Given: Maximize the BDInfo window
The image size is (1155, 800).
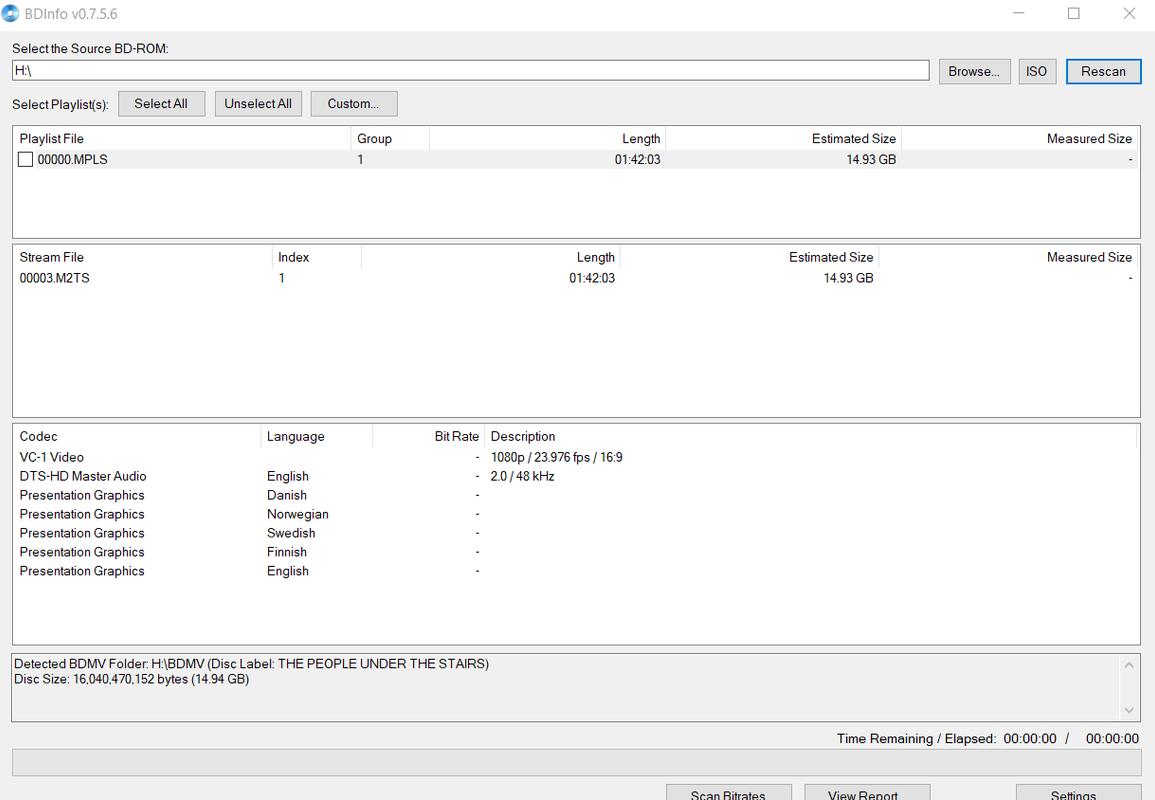Looking at the screenshot, I should (1074, 13).
